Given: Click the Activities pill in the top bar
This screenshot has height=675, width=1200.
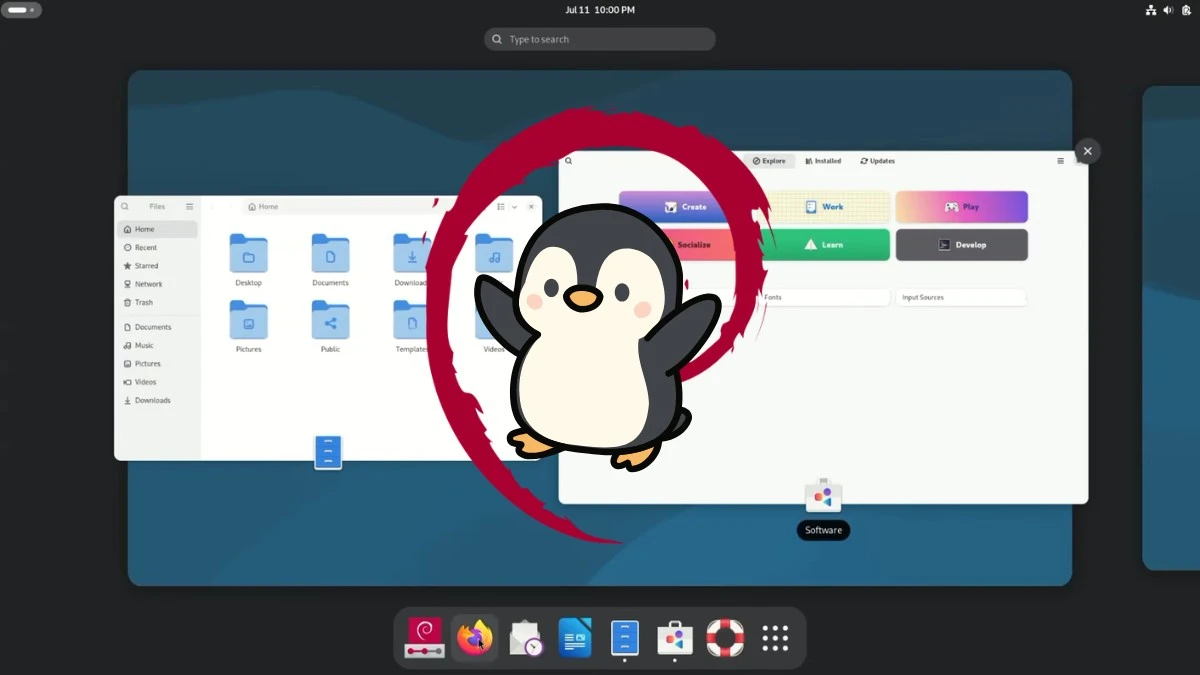Looking at the screenshot, I should tap(22, 10).
